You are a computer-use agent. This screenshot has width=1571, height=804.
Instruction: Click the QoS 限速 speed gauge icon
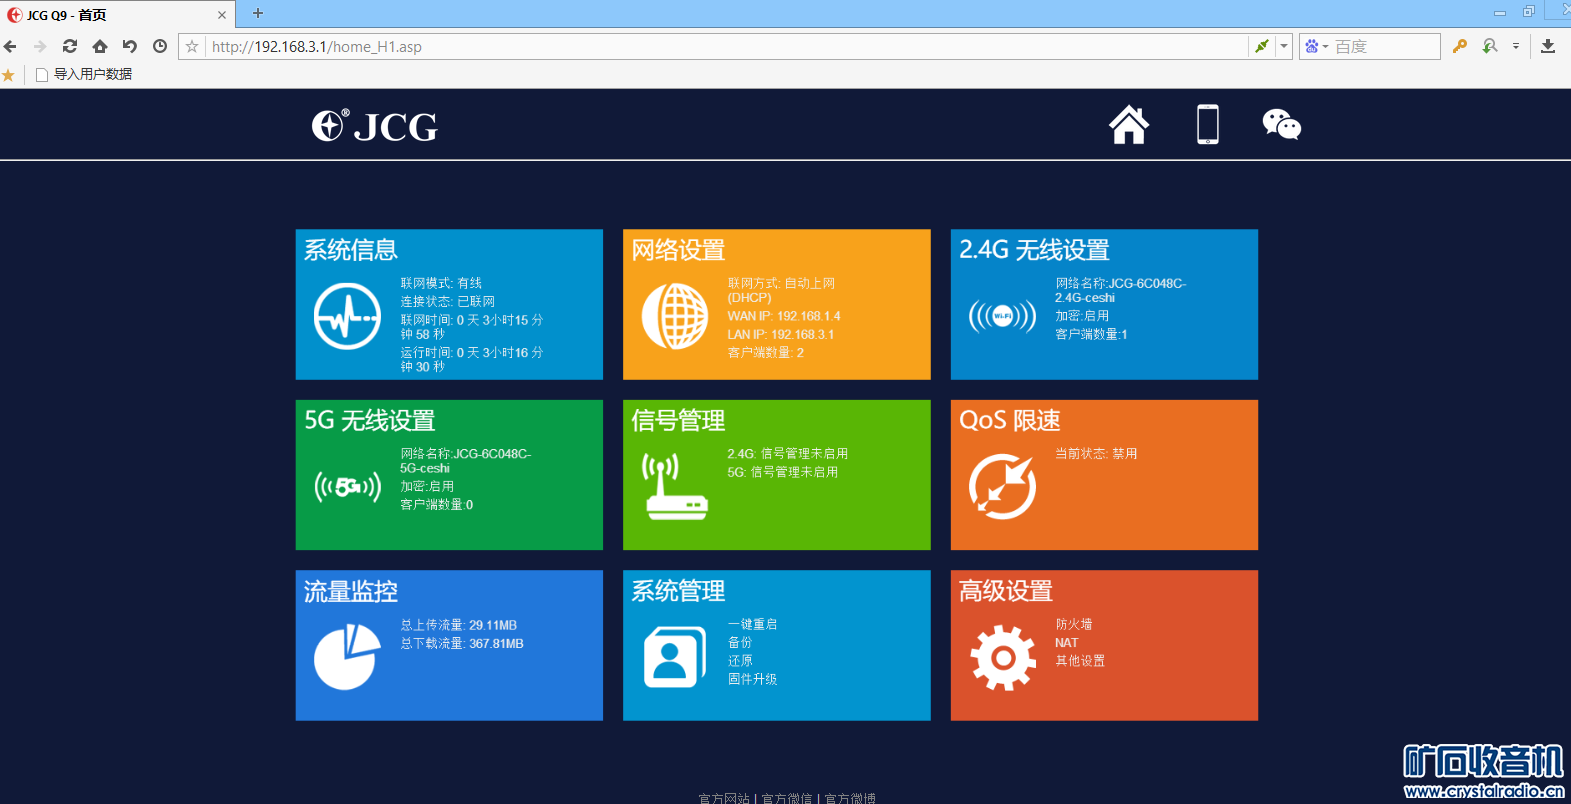[x=1002, y=486]
